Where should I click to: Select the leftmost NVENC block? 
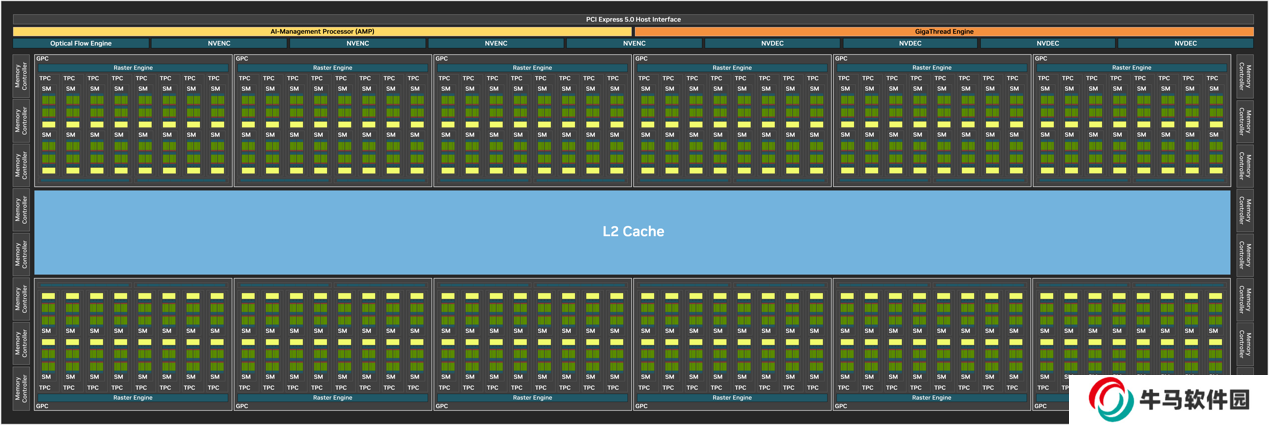point(219,43)
